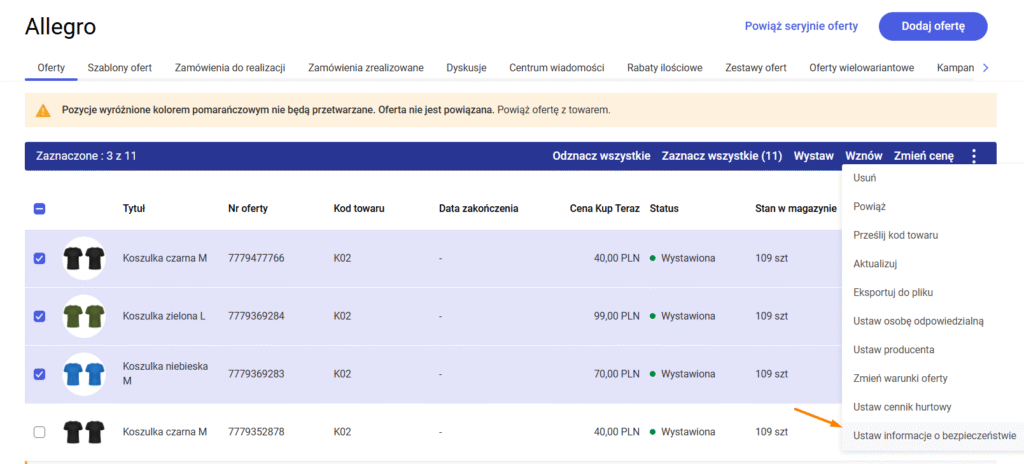Click the Status column header

[664, 209]
